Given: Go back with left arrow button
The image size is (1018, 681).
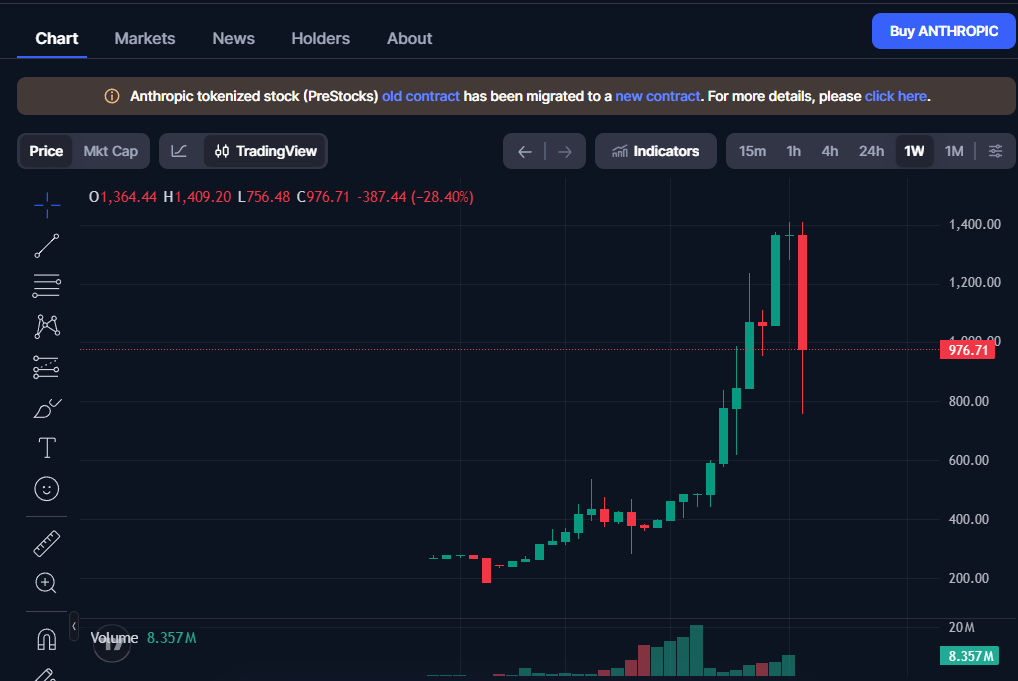Looking at the screenshot, I should [x=525, y=152].
